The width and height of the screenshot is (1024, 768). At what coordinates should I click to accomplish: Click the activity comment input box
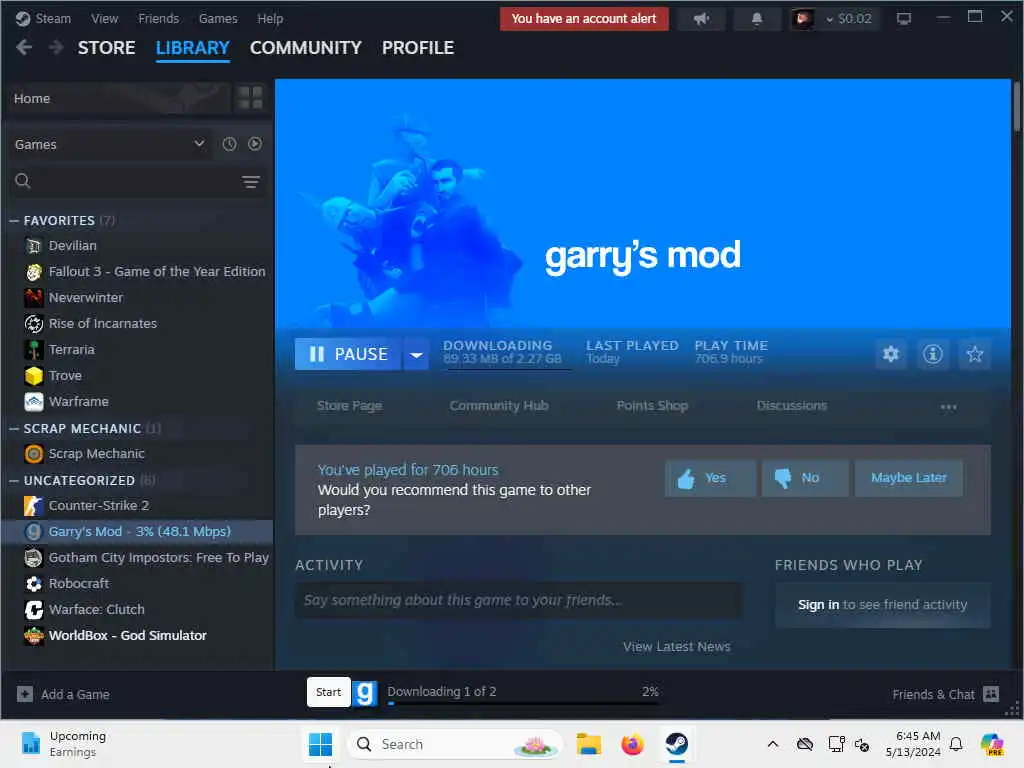(x=519, y=600)
